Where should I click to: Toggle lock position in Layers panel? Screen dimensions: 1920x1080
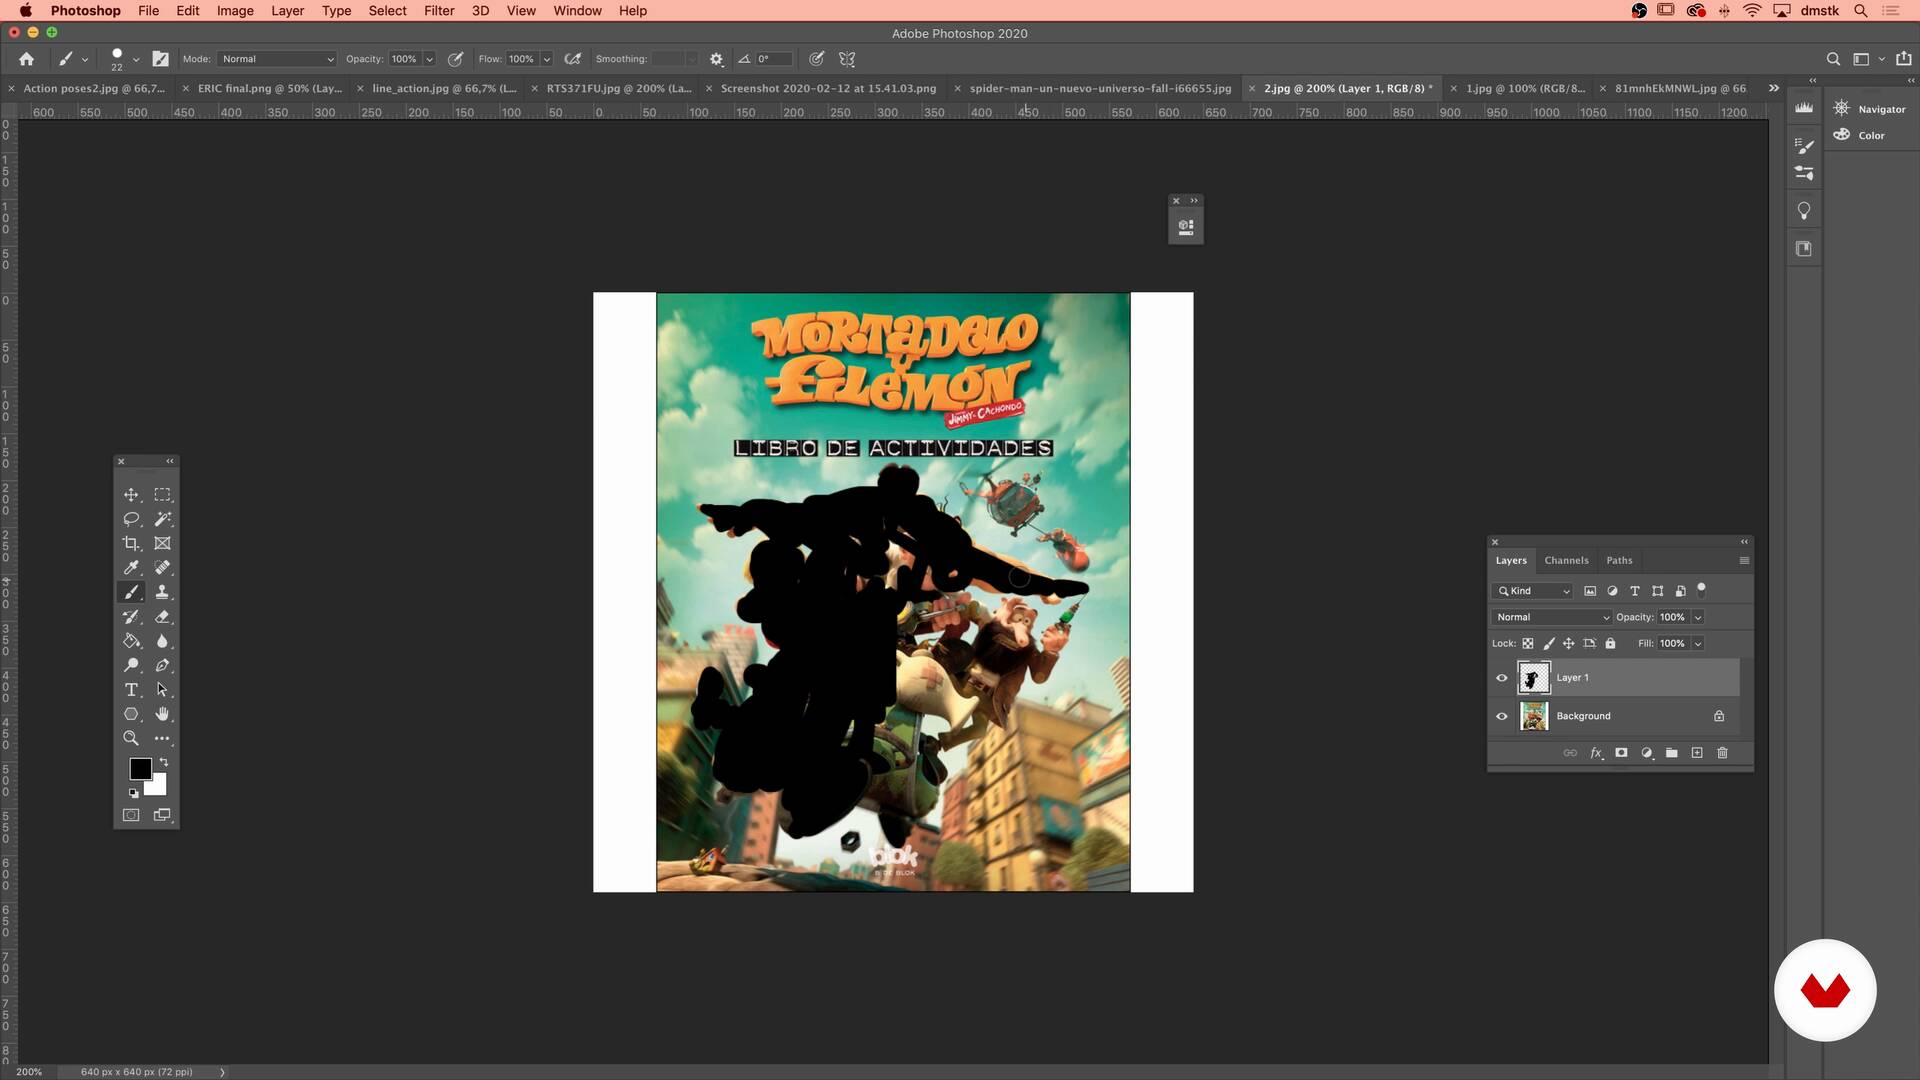point(1569,644)
